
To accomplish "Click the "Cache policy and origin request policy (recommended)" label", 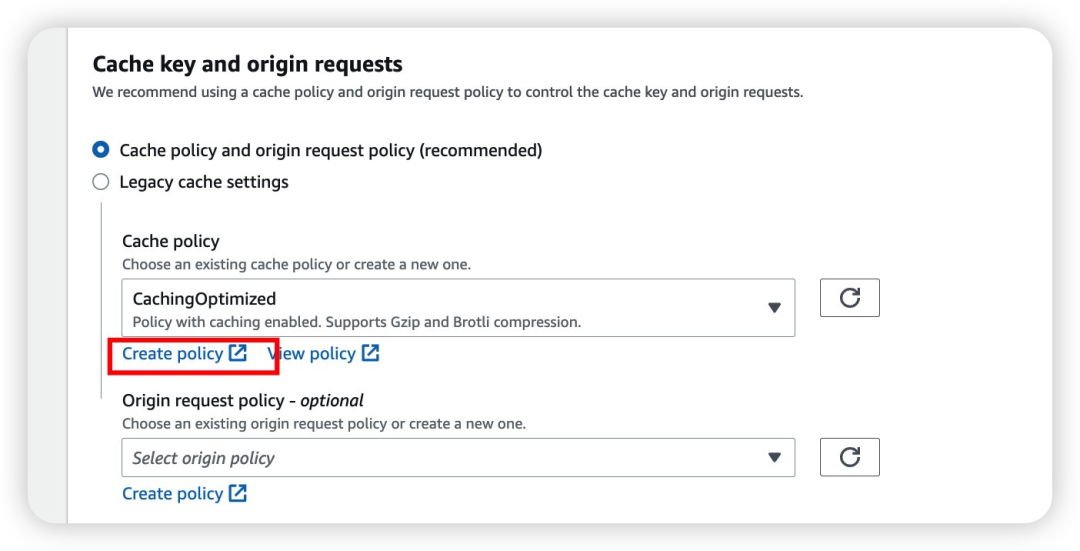I will [x=330, y=150].
